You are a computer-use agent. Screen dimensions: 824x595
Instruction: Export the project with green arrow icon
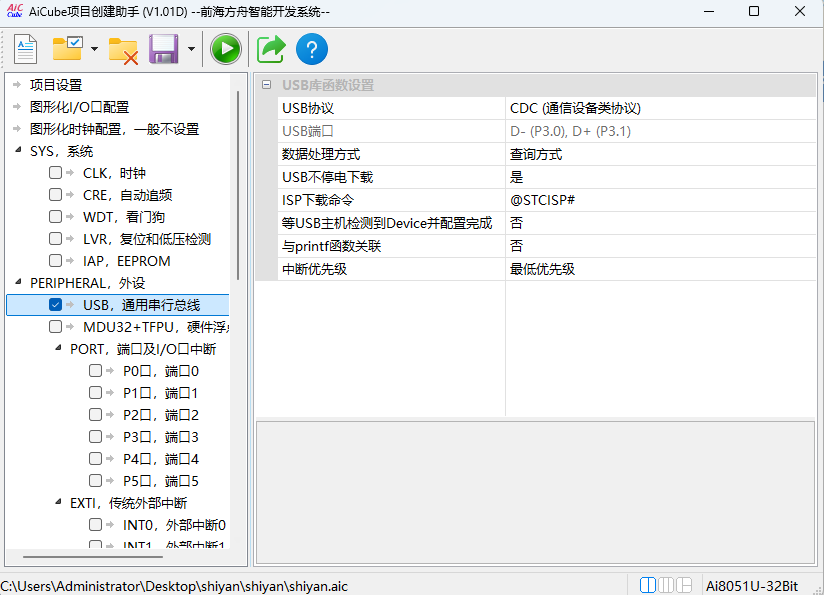click(270, 48)
